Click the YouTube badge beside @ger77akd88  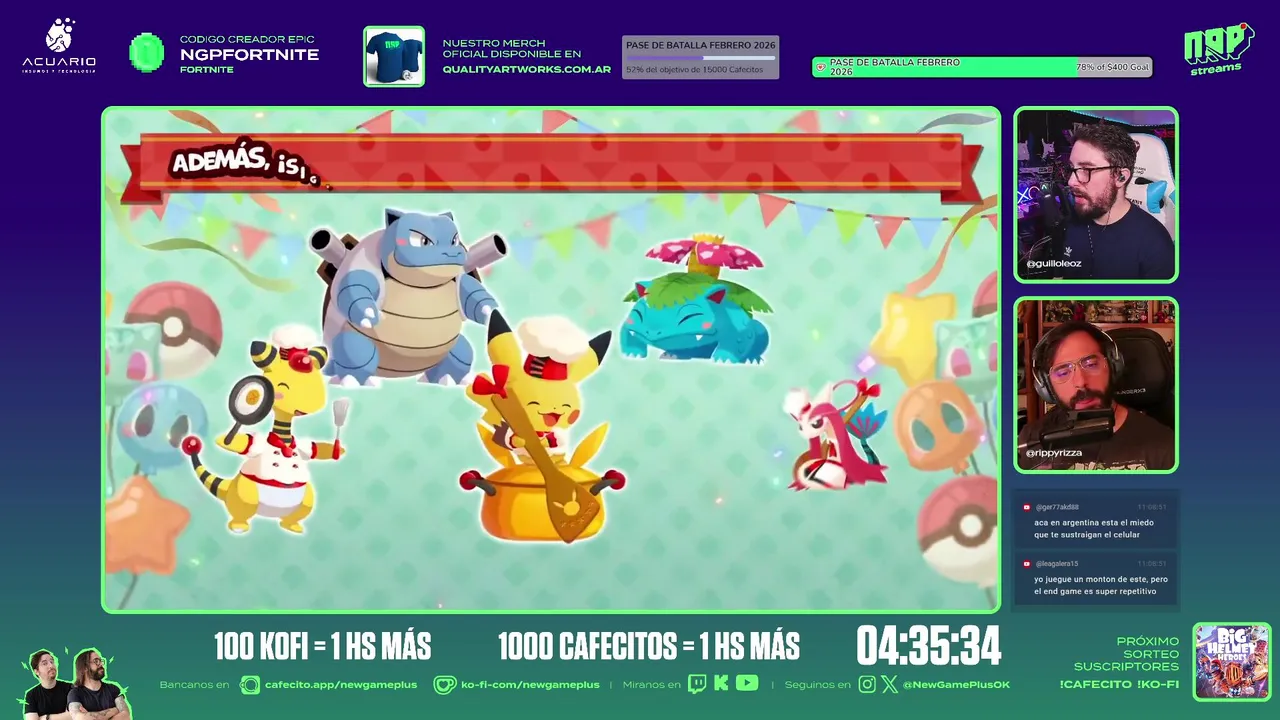pos(1026,507)
